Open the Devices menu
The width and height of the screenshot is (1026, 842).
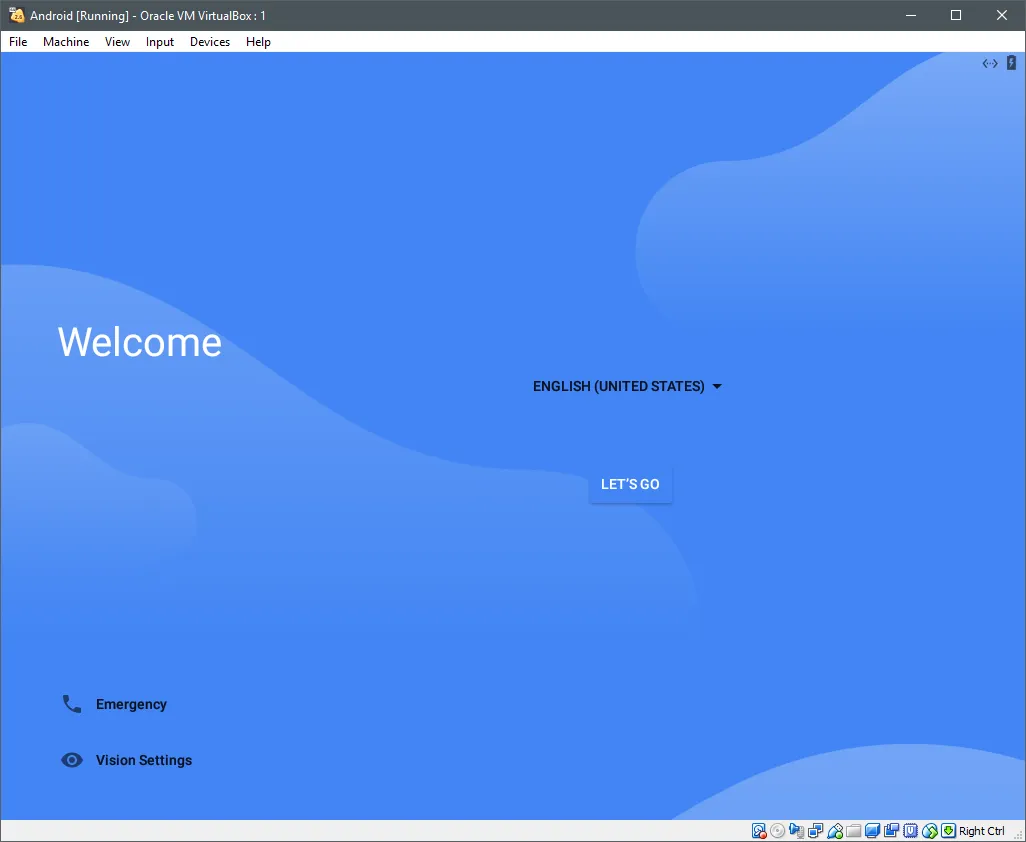210,42
